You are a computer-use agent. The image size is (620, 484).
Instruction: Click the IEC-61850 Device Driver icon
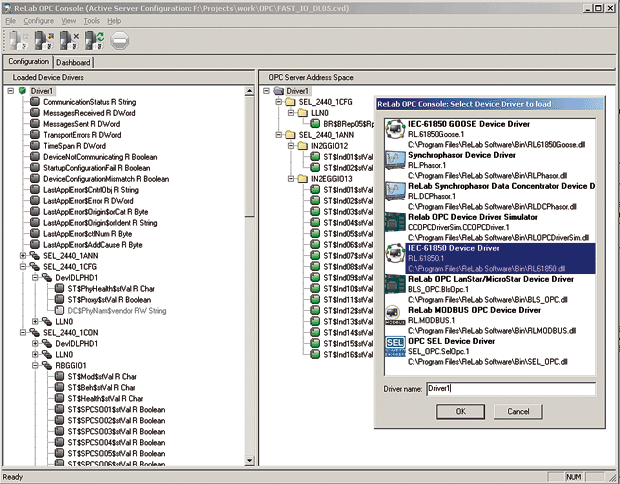(x=395, y=253)
